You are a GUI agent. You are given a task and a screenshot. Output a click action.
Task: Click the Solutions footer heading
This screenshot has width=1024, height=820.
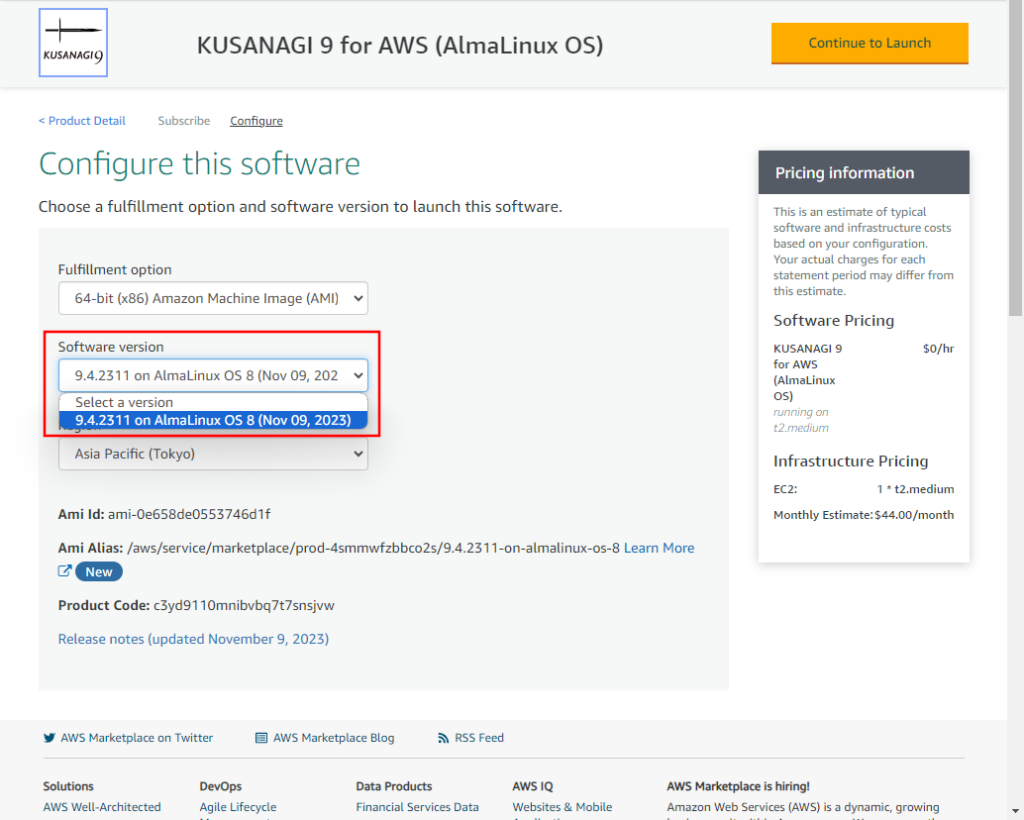pos(68,786)
